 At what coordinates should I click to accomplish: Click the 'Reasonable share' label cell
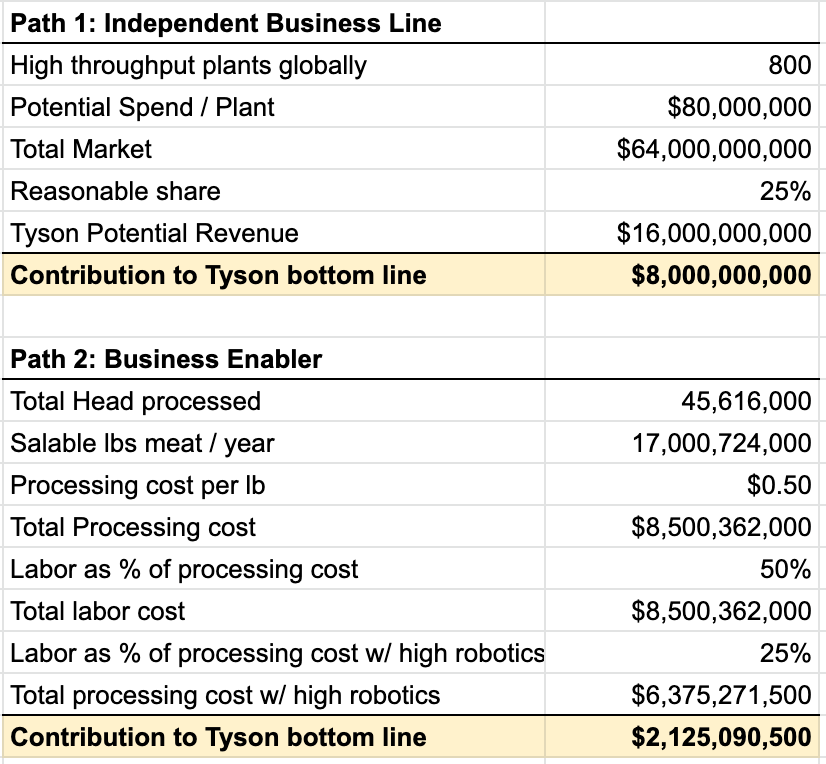pos(273,191)
